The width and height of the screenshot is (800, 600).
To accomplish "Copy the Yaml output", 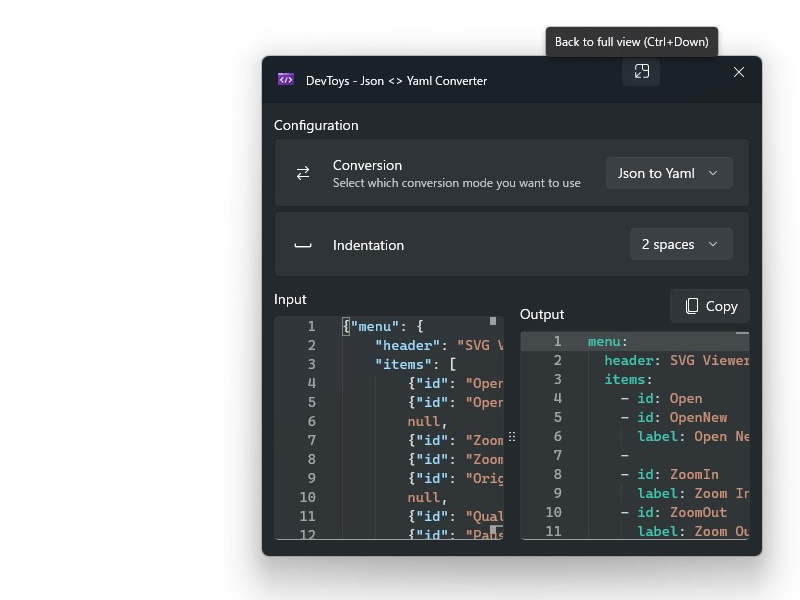I will tap(710, 306).
